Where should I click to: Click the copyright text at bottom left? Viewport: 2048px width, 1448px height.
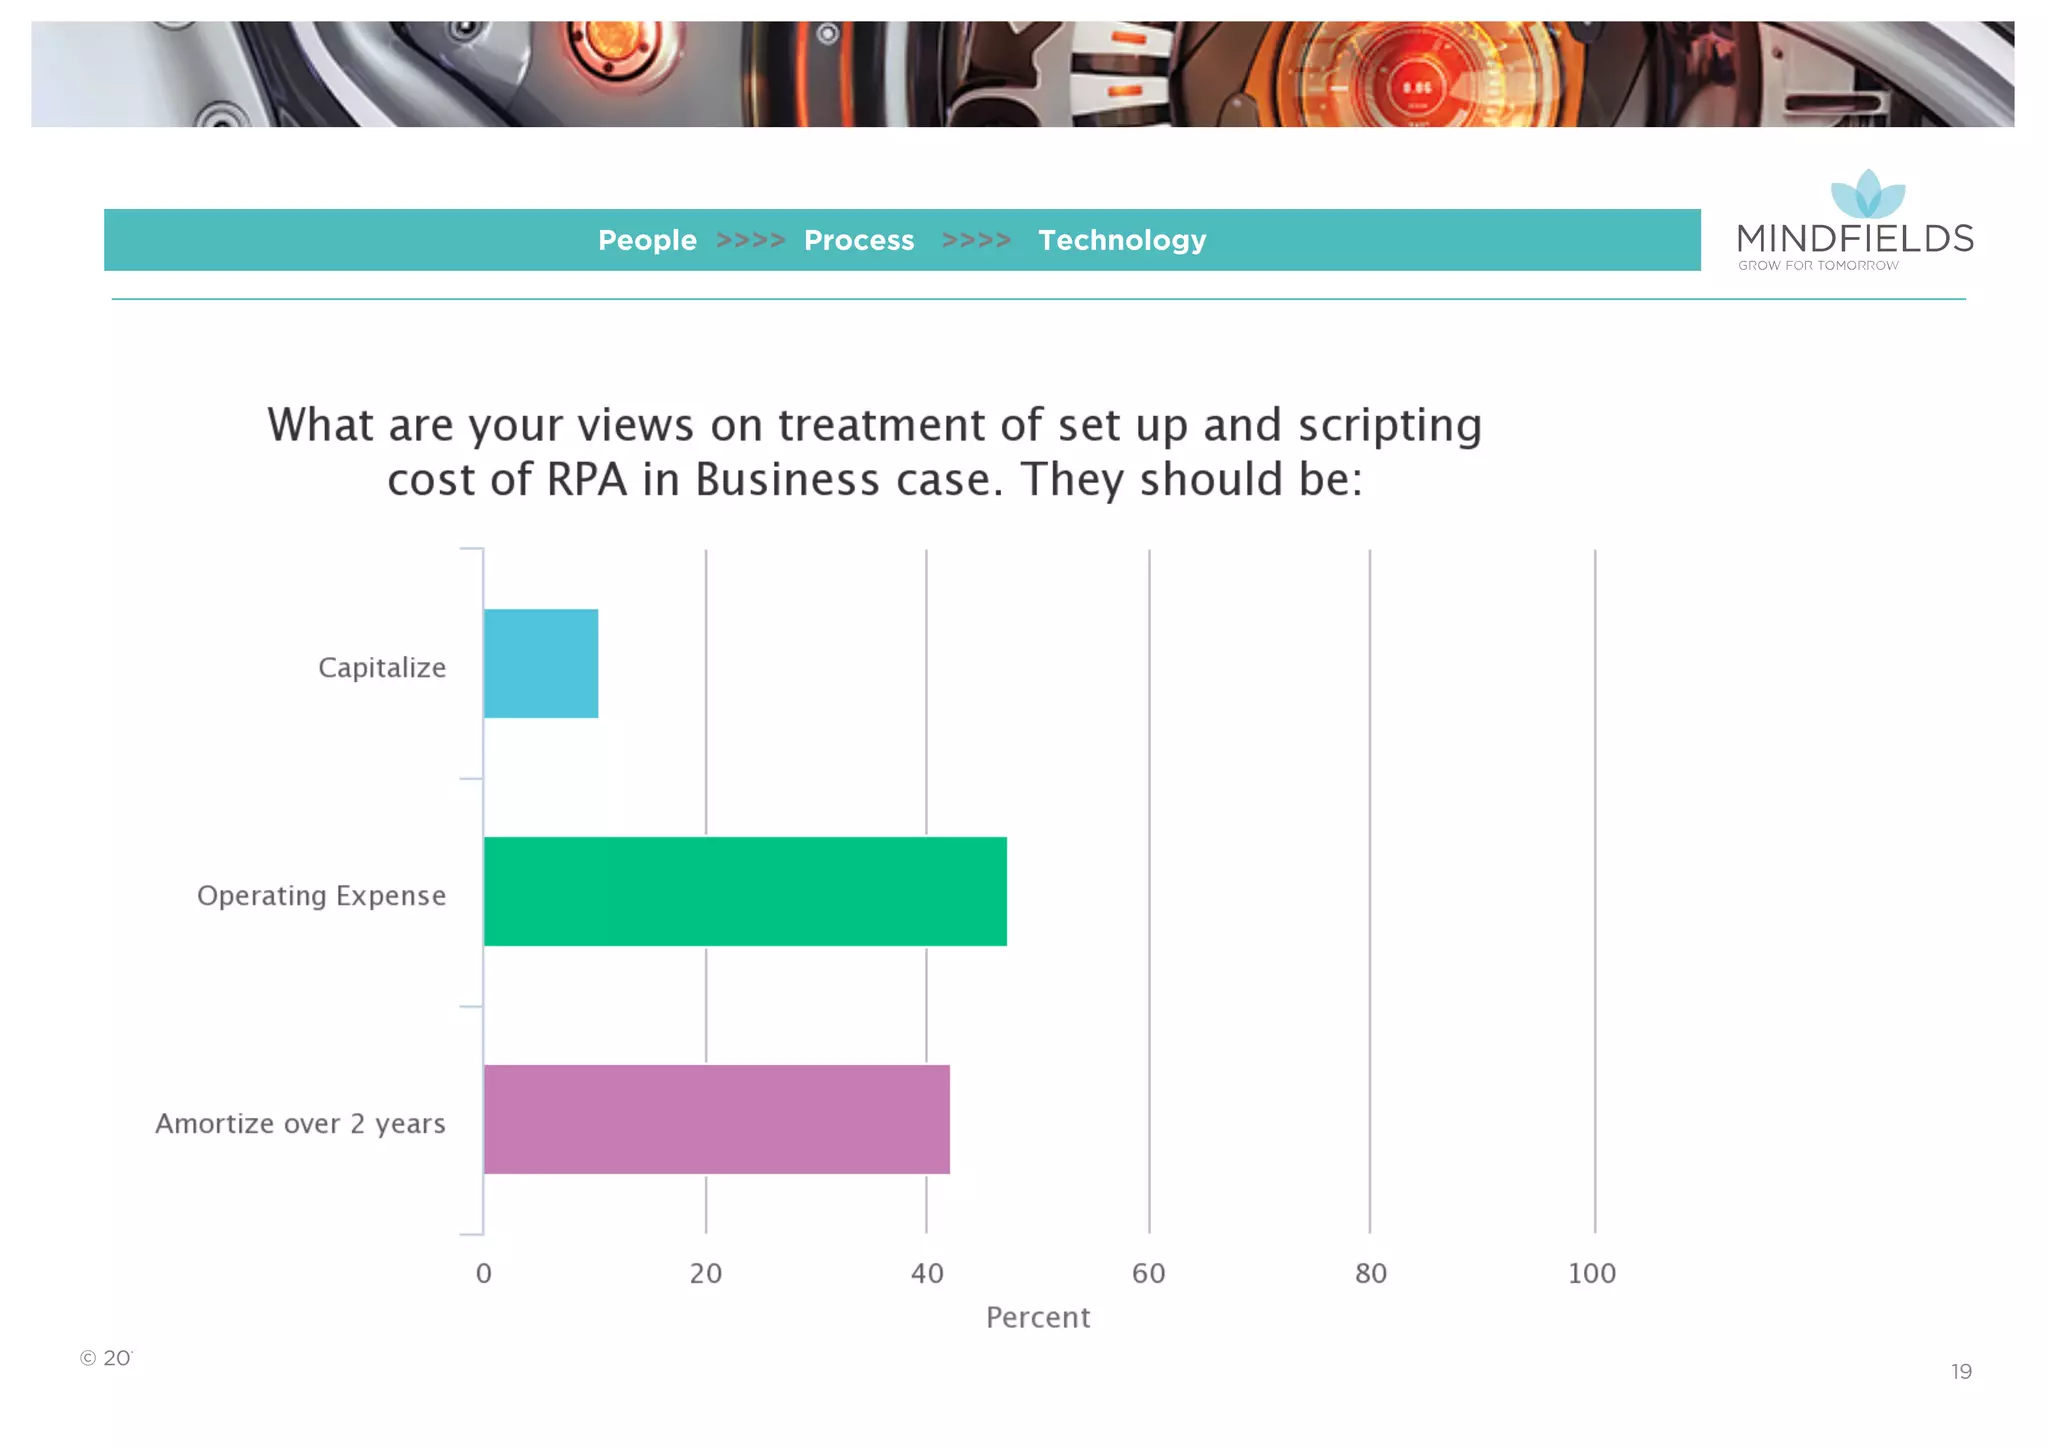pos(106,1358)
